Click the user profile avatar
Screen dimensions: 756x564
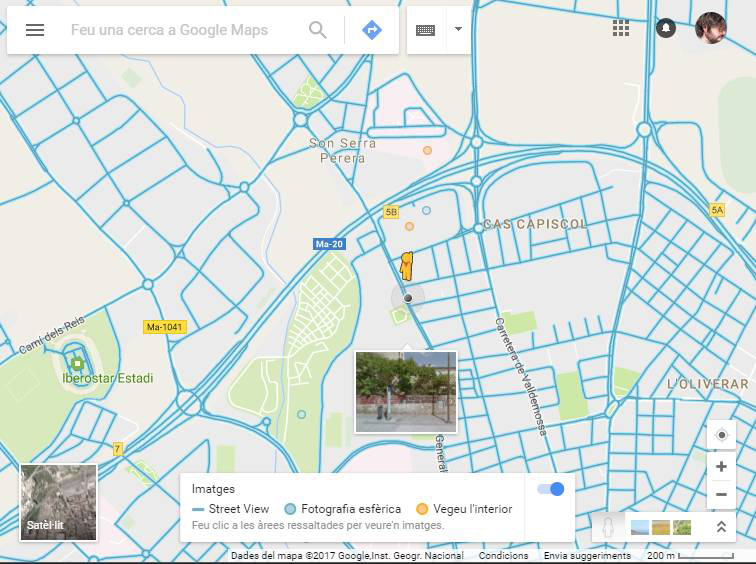coord(711,28)
